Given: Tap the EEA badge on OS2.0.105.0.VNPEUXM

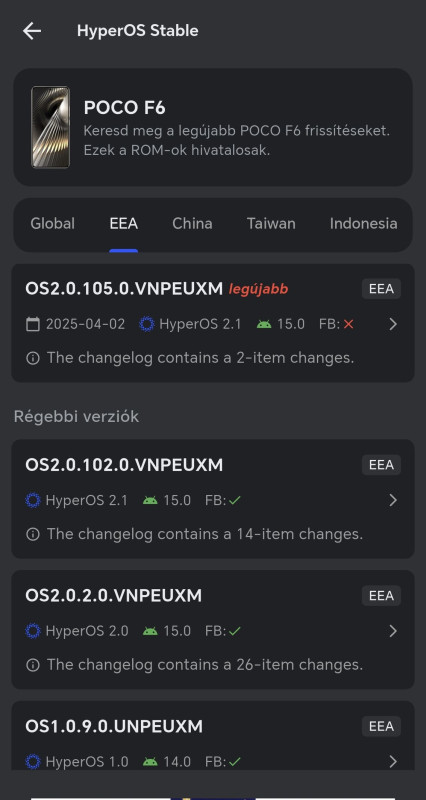Looking at the screenshot, I should [381, 289].
